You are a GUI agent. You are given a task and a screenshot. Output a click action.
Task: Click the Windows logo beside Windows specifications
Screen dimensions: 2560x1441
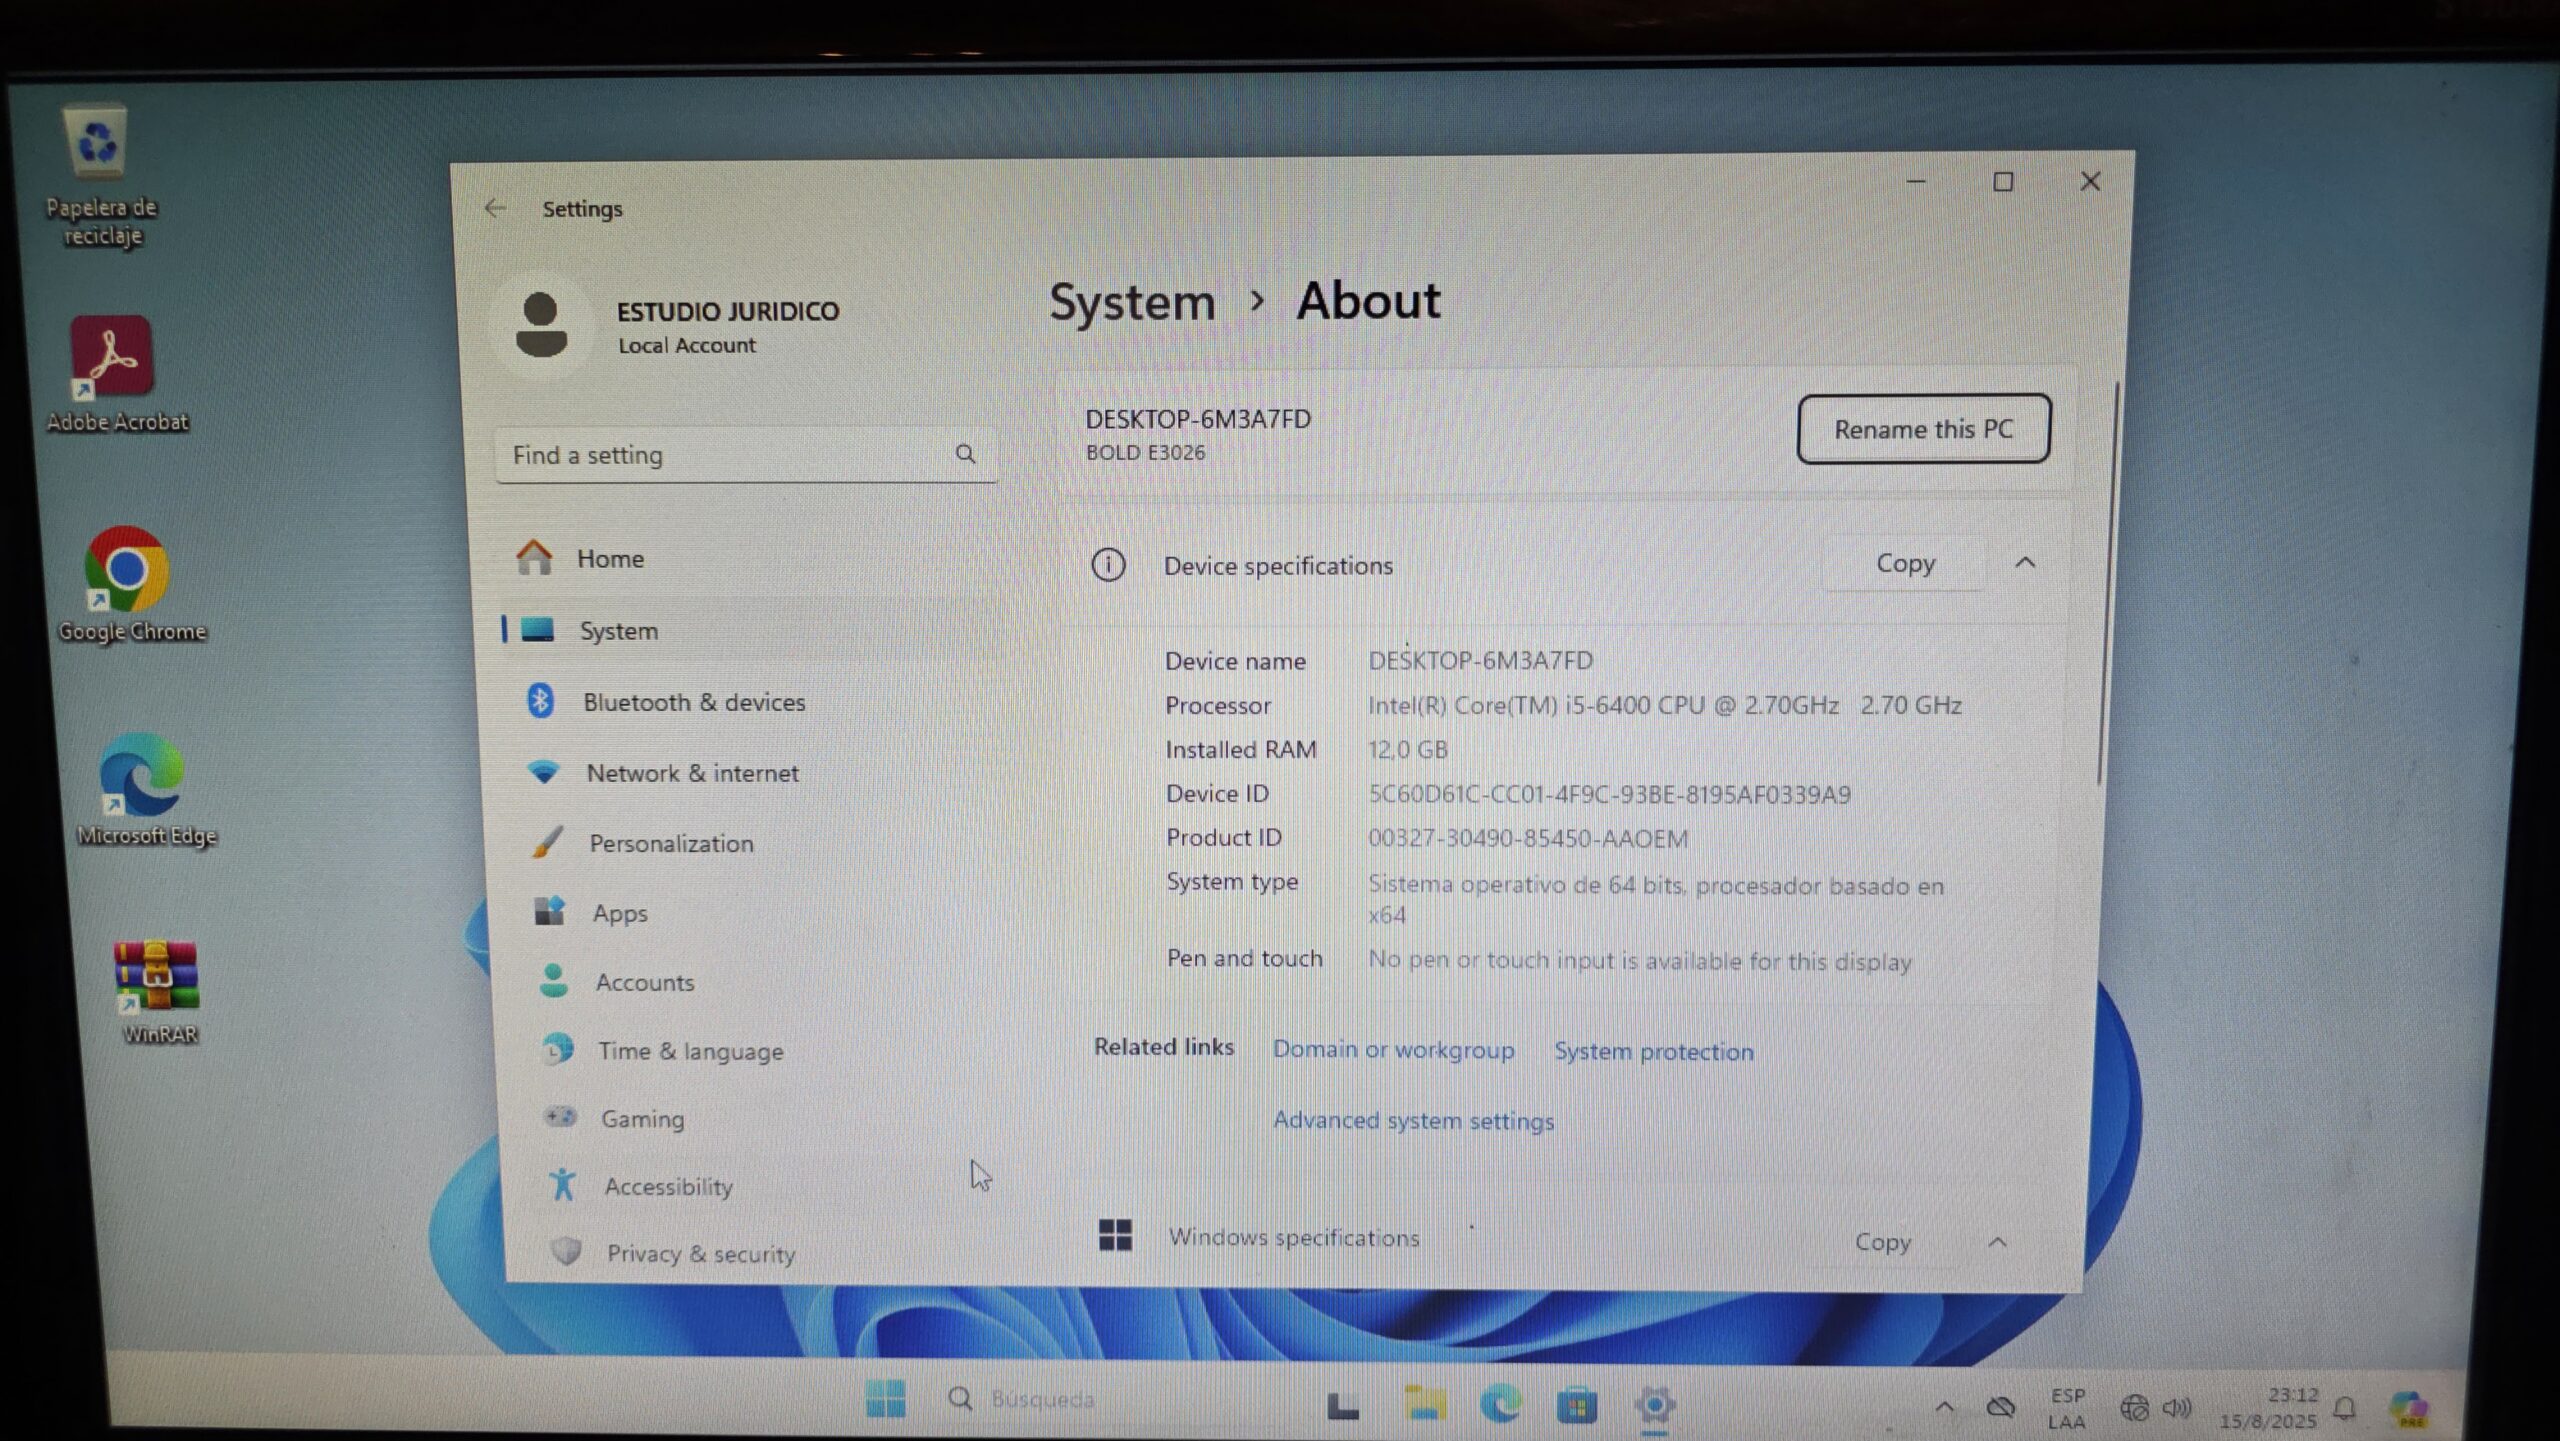[x=1115, y=1235]
